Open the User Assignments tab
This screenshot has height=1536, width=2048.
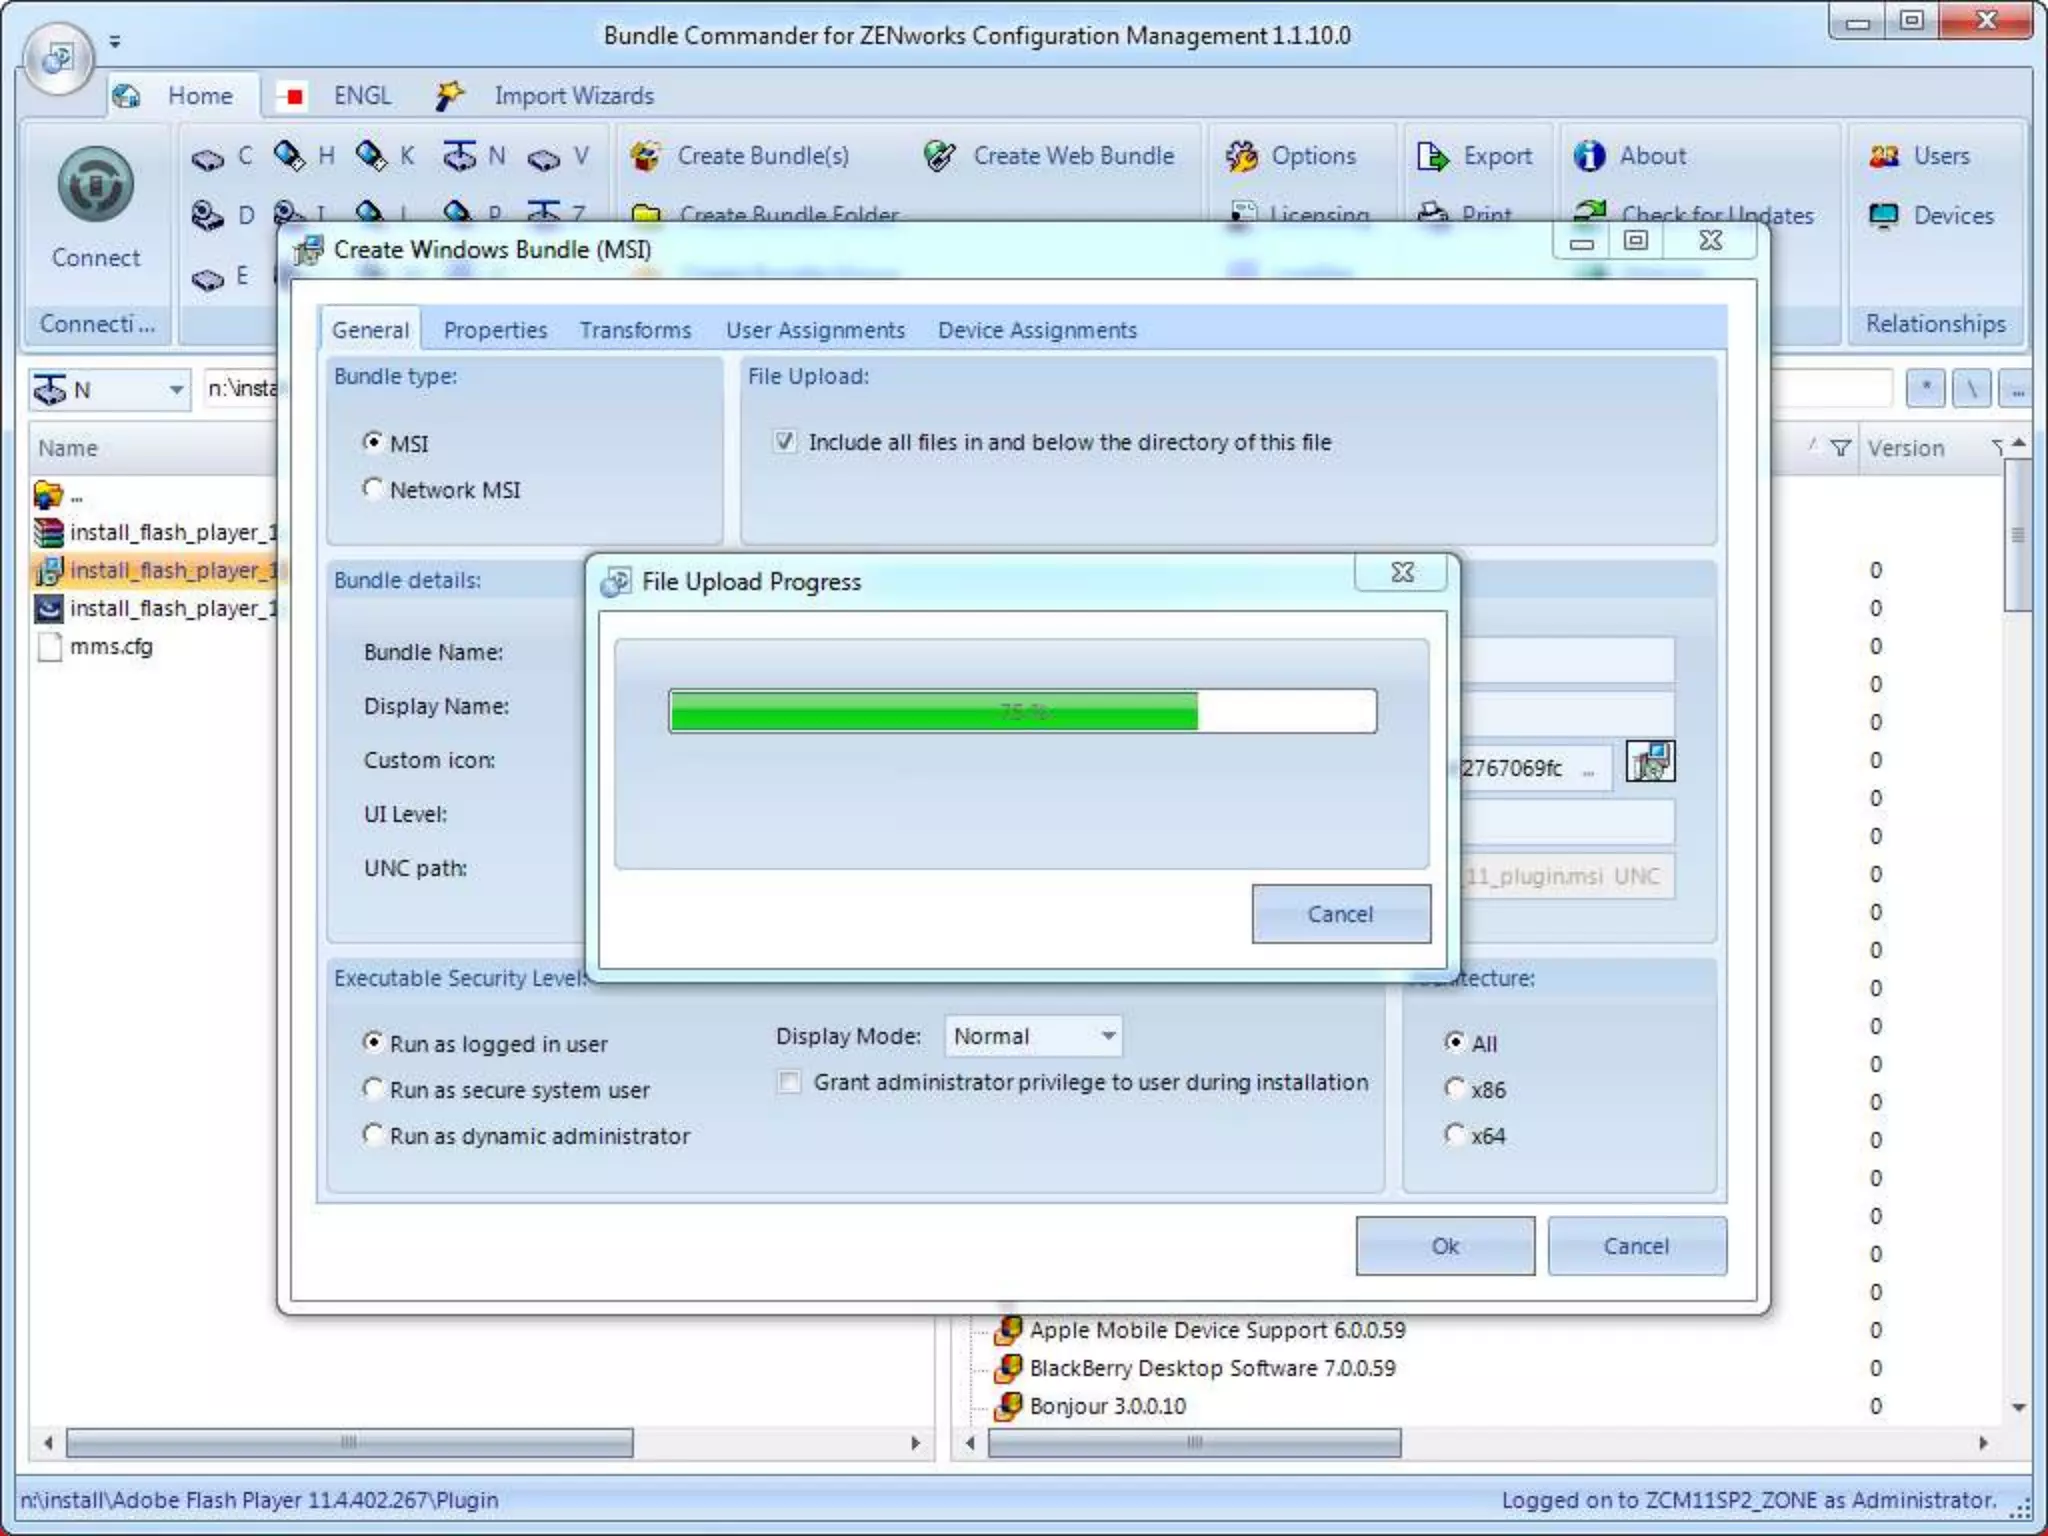[815, 330]
